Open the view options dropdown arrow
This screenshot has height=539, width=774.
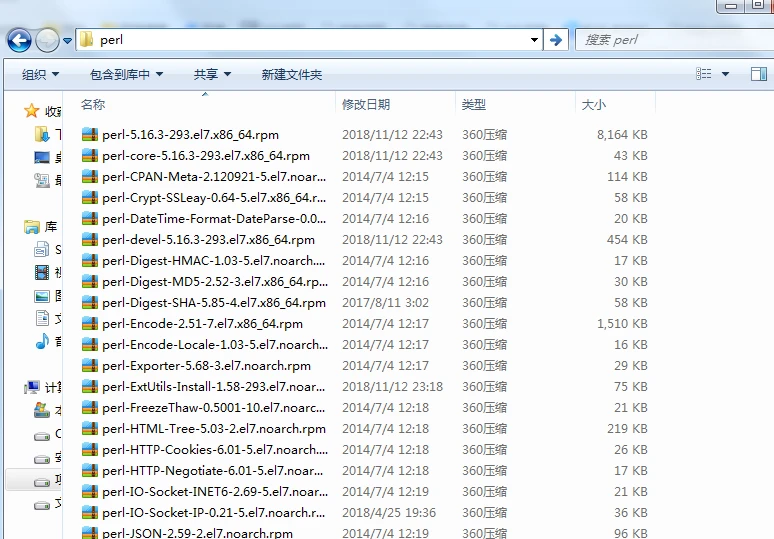(725, 74)
